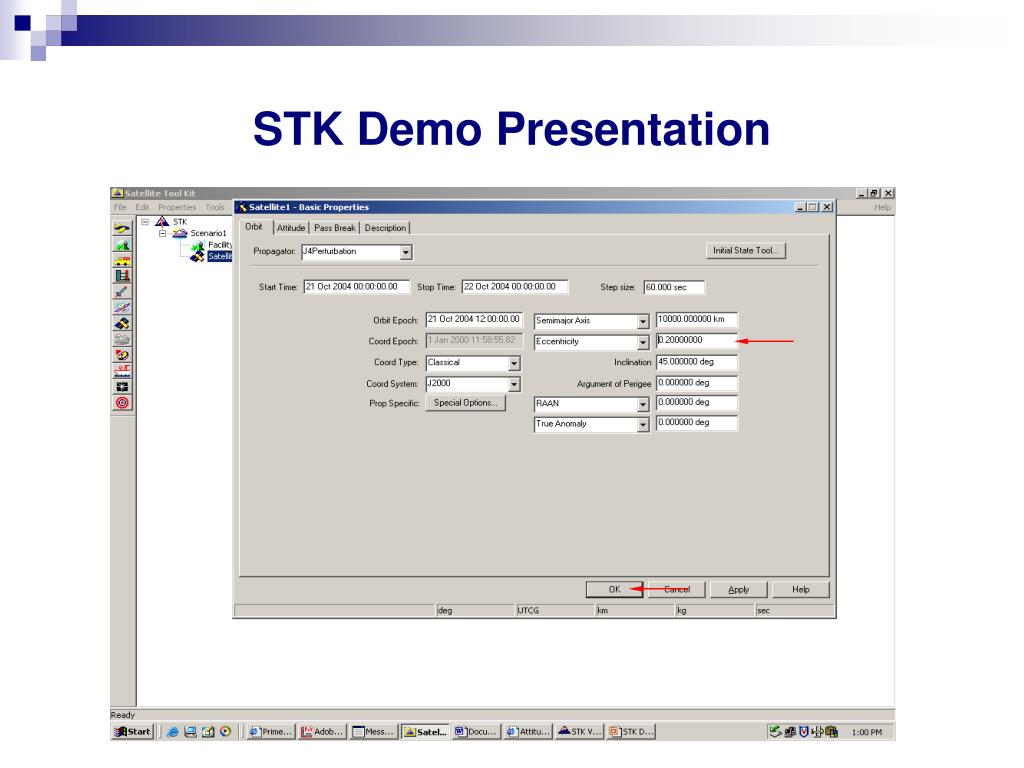Click the Aircraft object icon in the STK toolbar
The image size is (1024, 768).
coord(122,229)
